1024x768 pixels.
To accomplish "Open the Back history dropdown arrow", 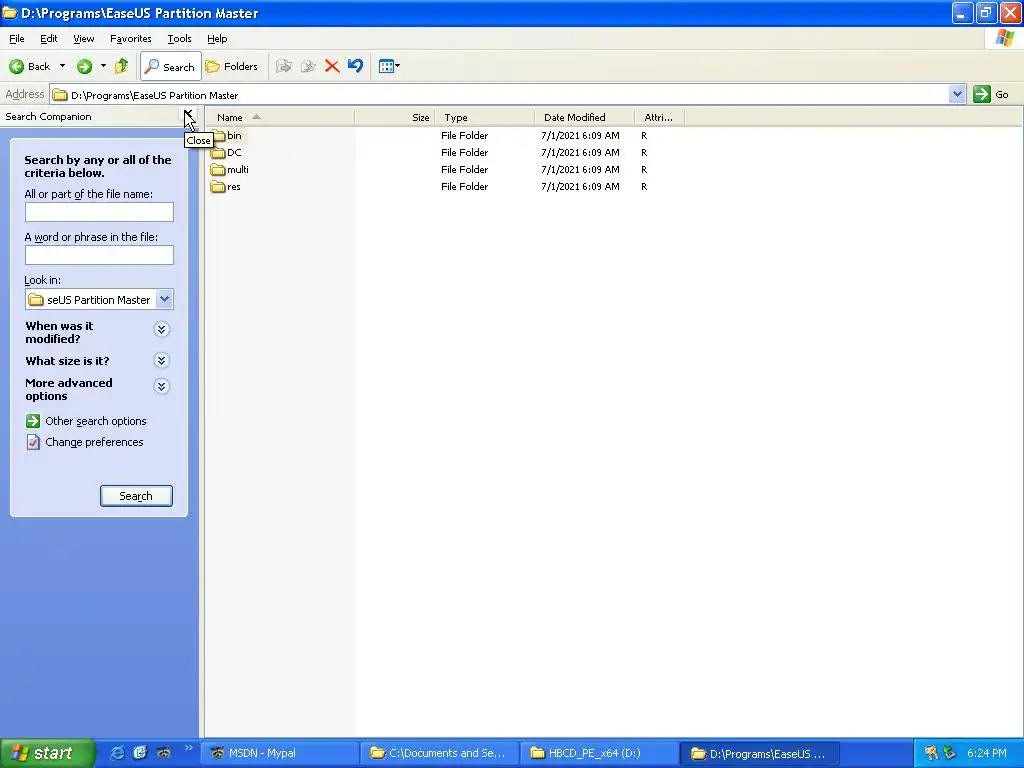I will click(62, 66).
